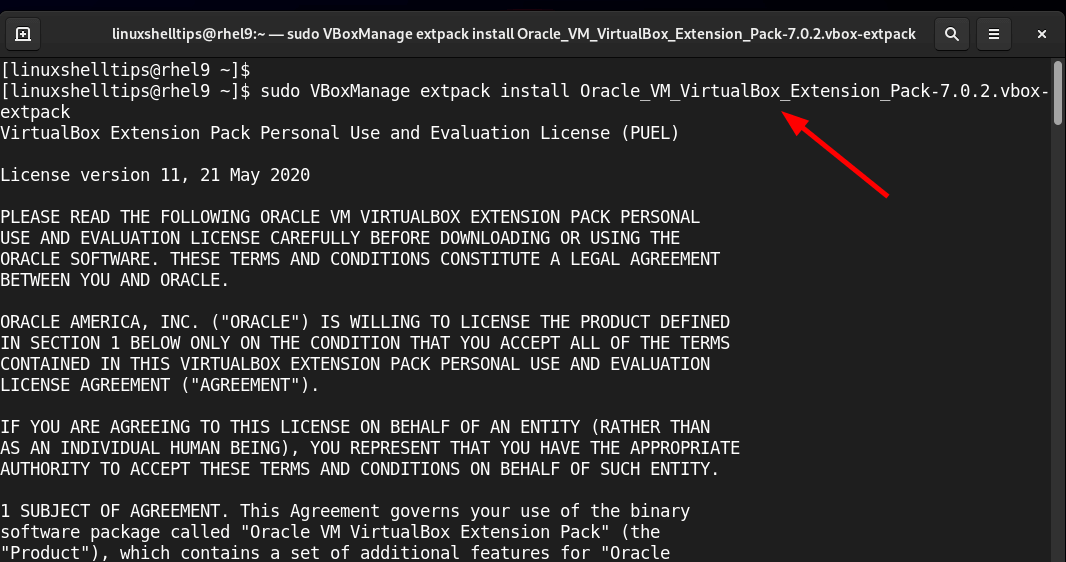This screenshot has height=562, width=1066.
Task: Click the line starting 'AUTHORITY TO ACCEPT THESE TERMS'
Action: pyautogui.click(x=360, y=470)
